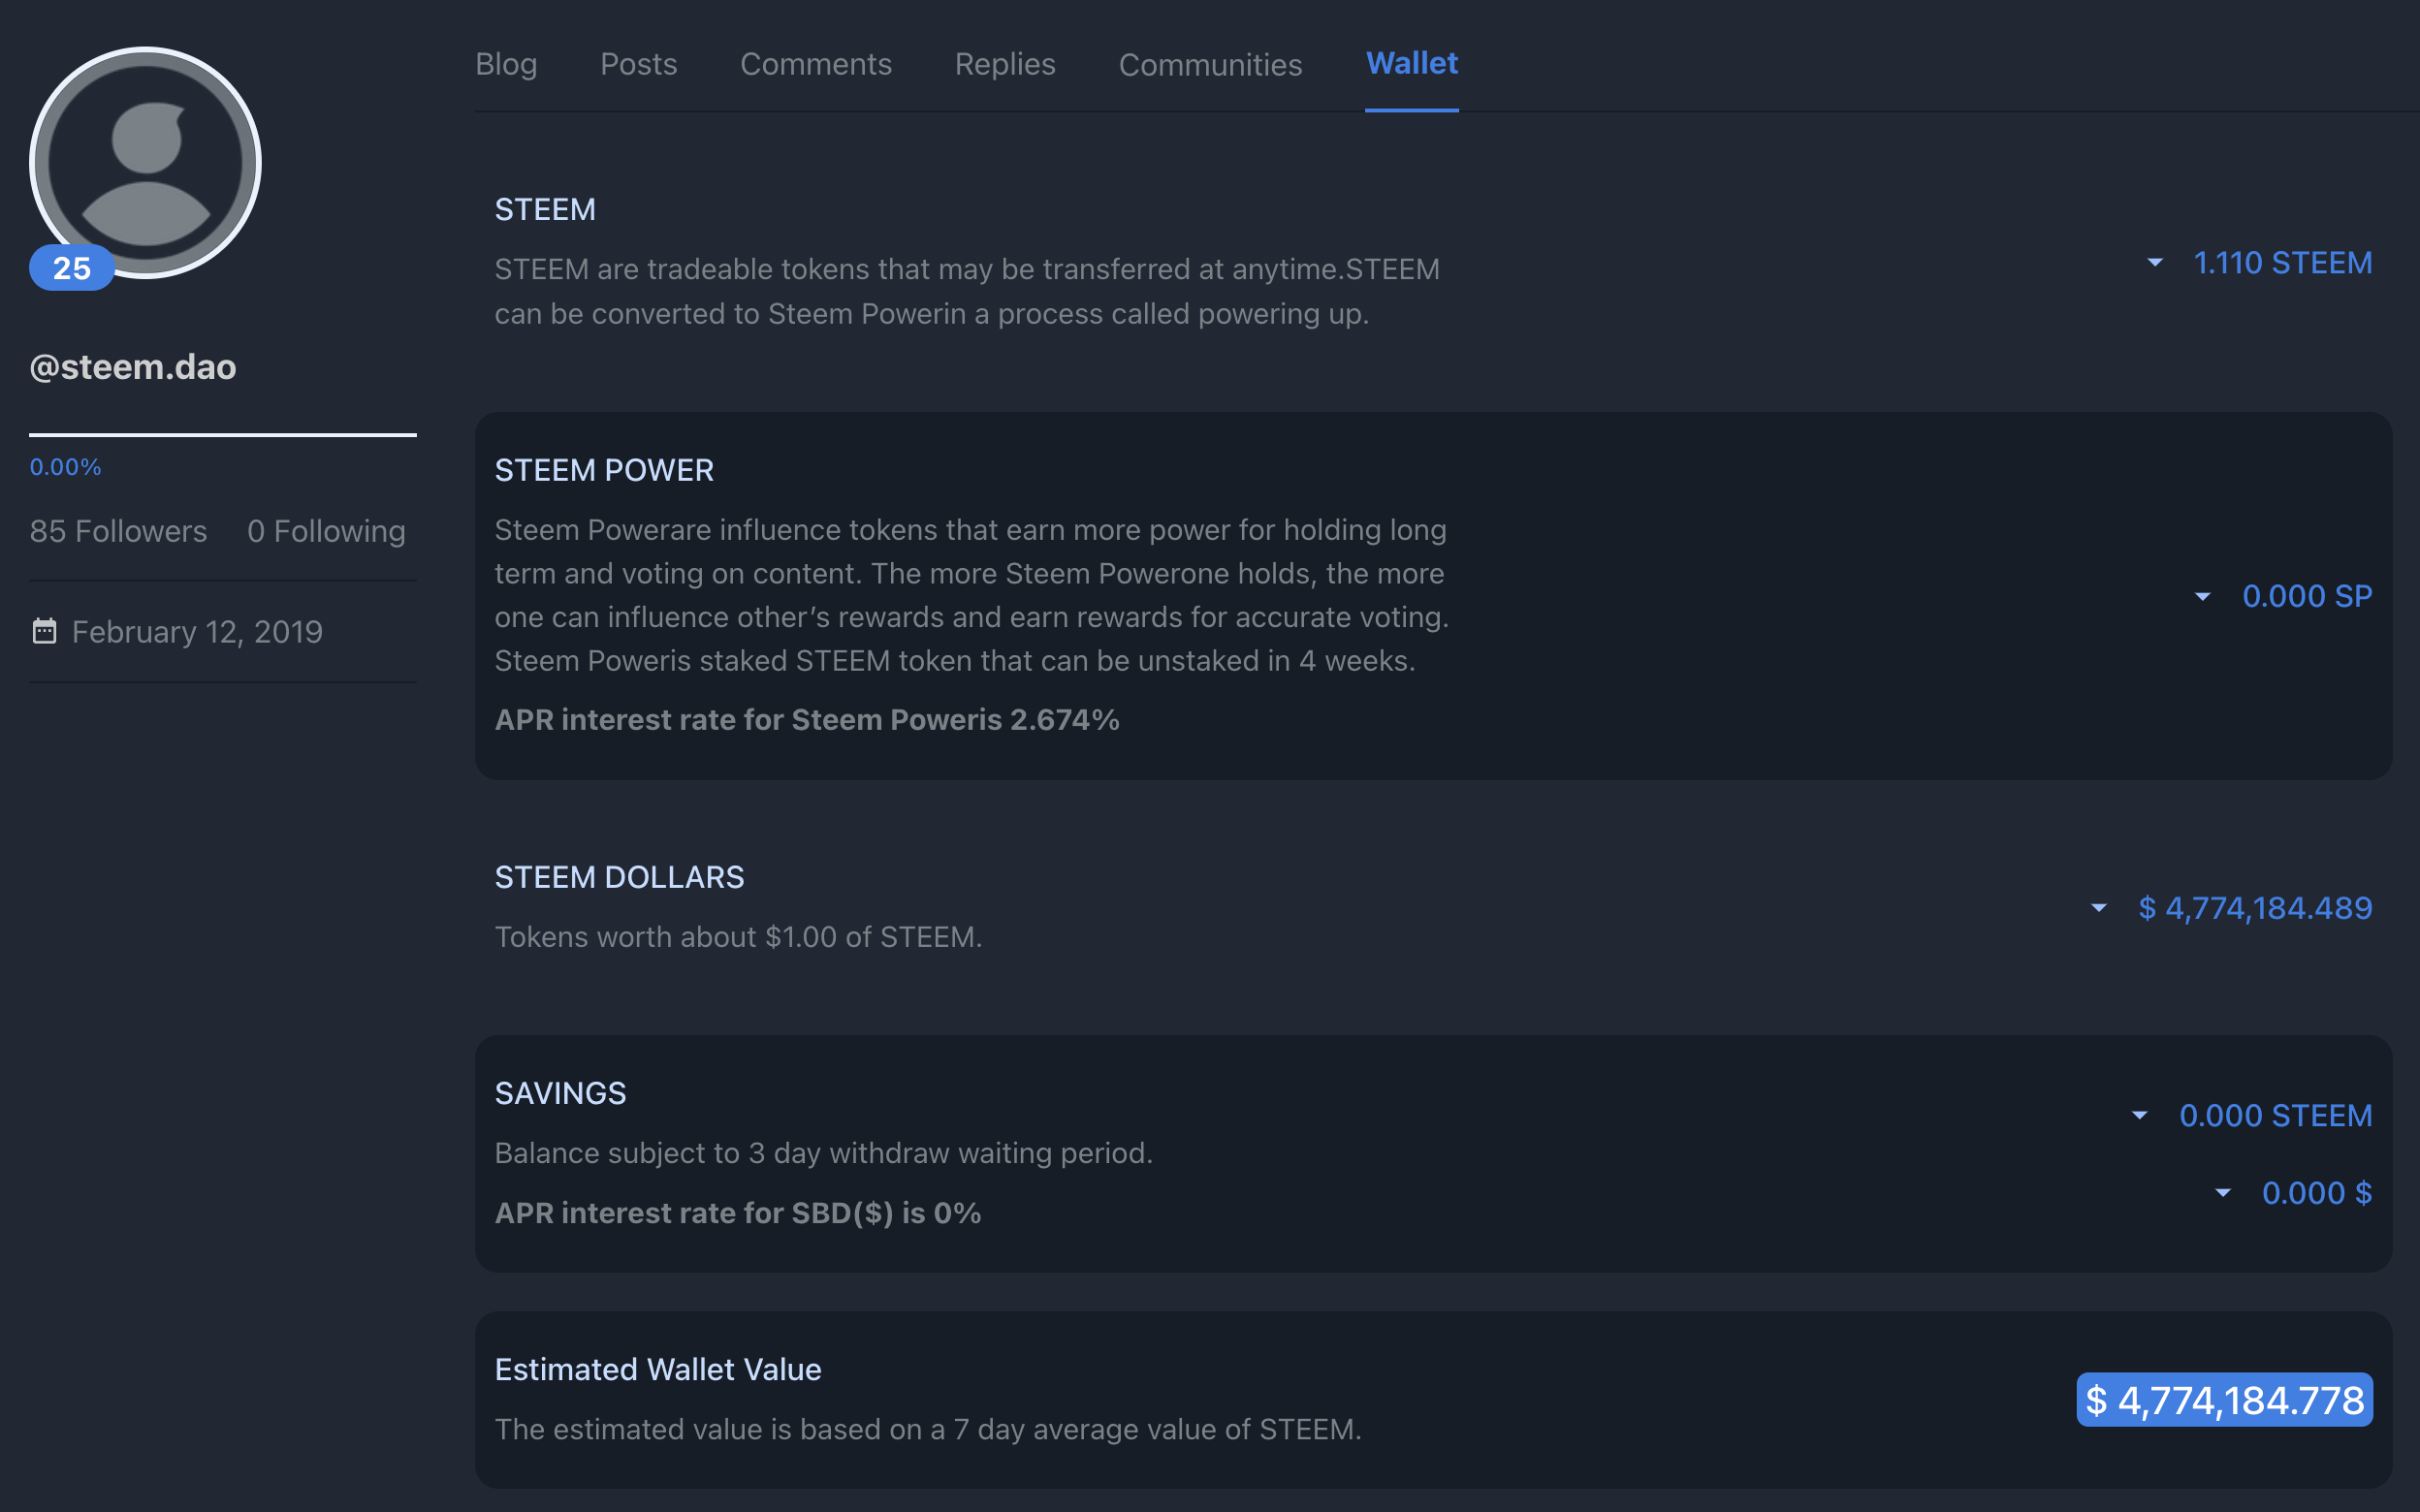Click the 1.110 STEEM balance amount
Viewport: 2420px width, 1512px height.
(2282, 263)
